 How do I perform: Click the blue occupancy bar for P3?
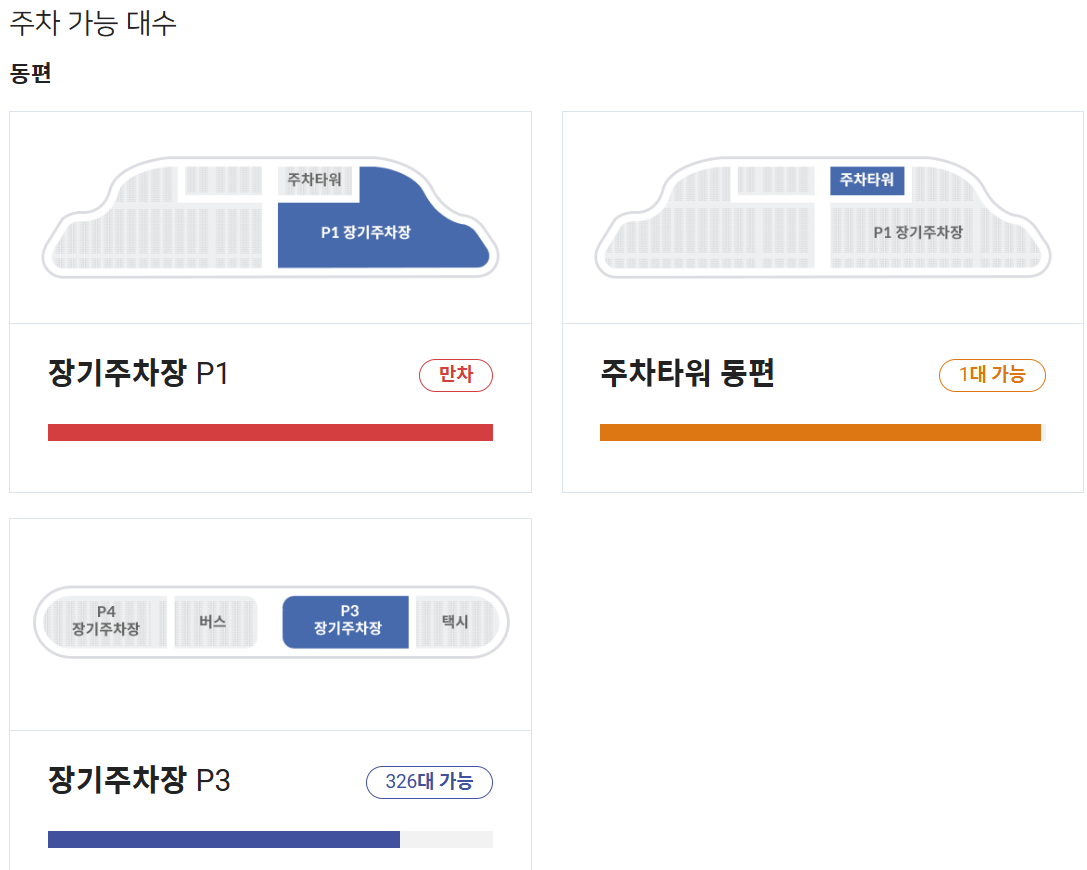pyautogui.click(x=224, y=839)
